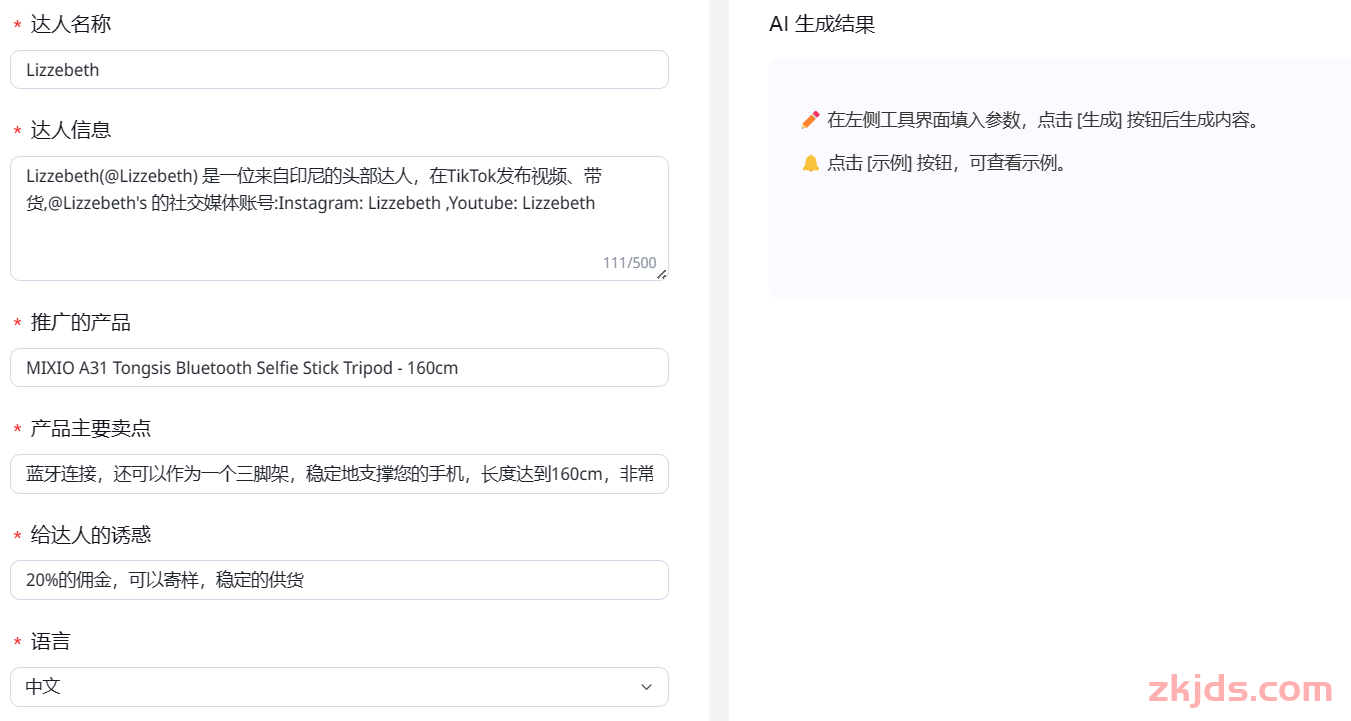Grab the resize handle of the 达人信息 textarea
Image resolution: width=1351 pixels, height=721 pixels.
pos(661,274)
